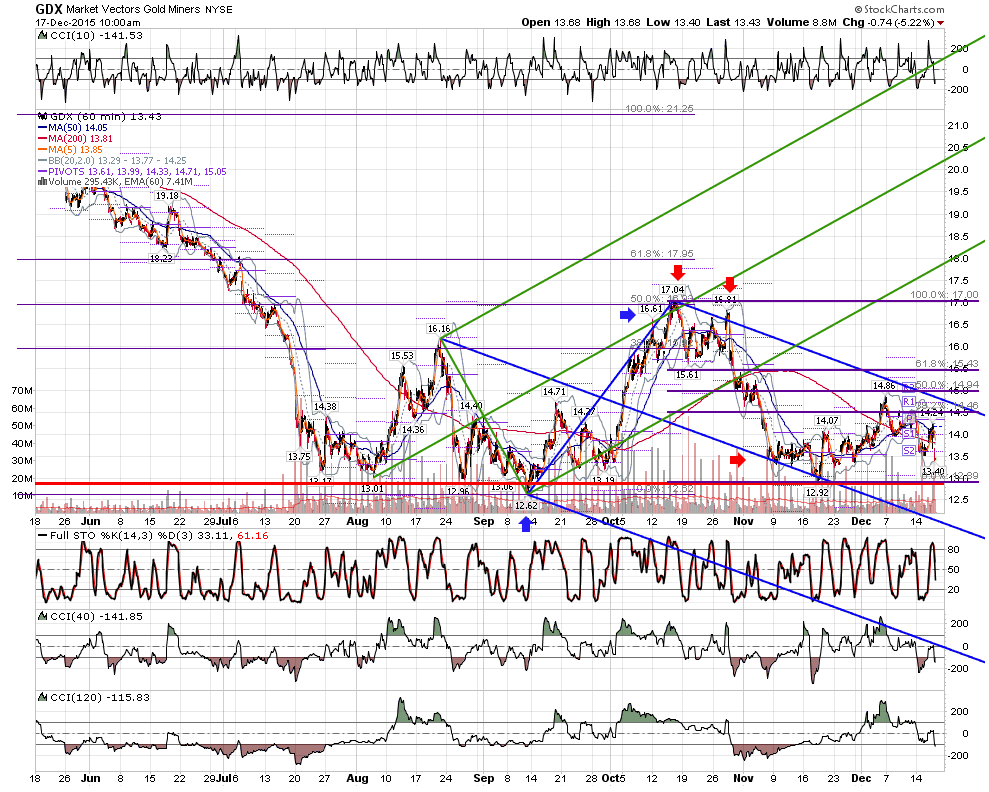Click the area-chart icon beside CCI(120)

coord(42,697)
